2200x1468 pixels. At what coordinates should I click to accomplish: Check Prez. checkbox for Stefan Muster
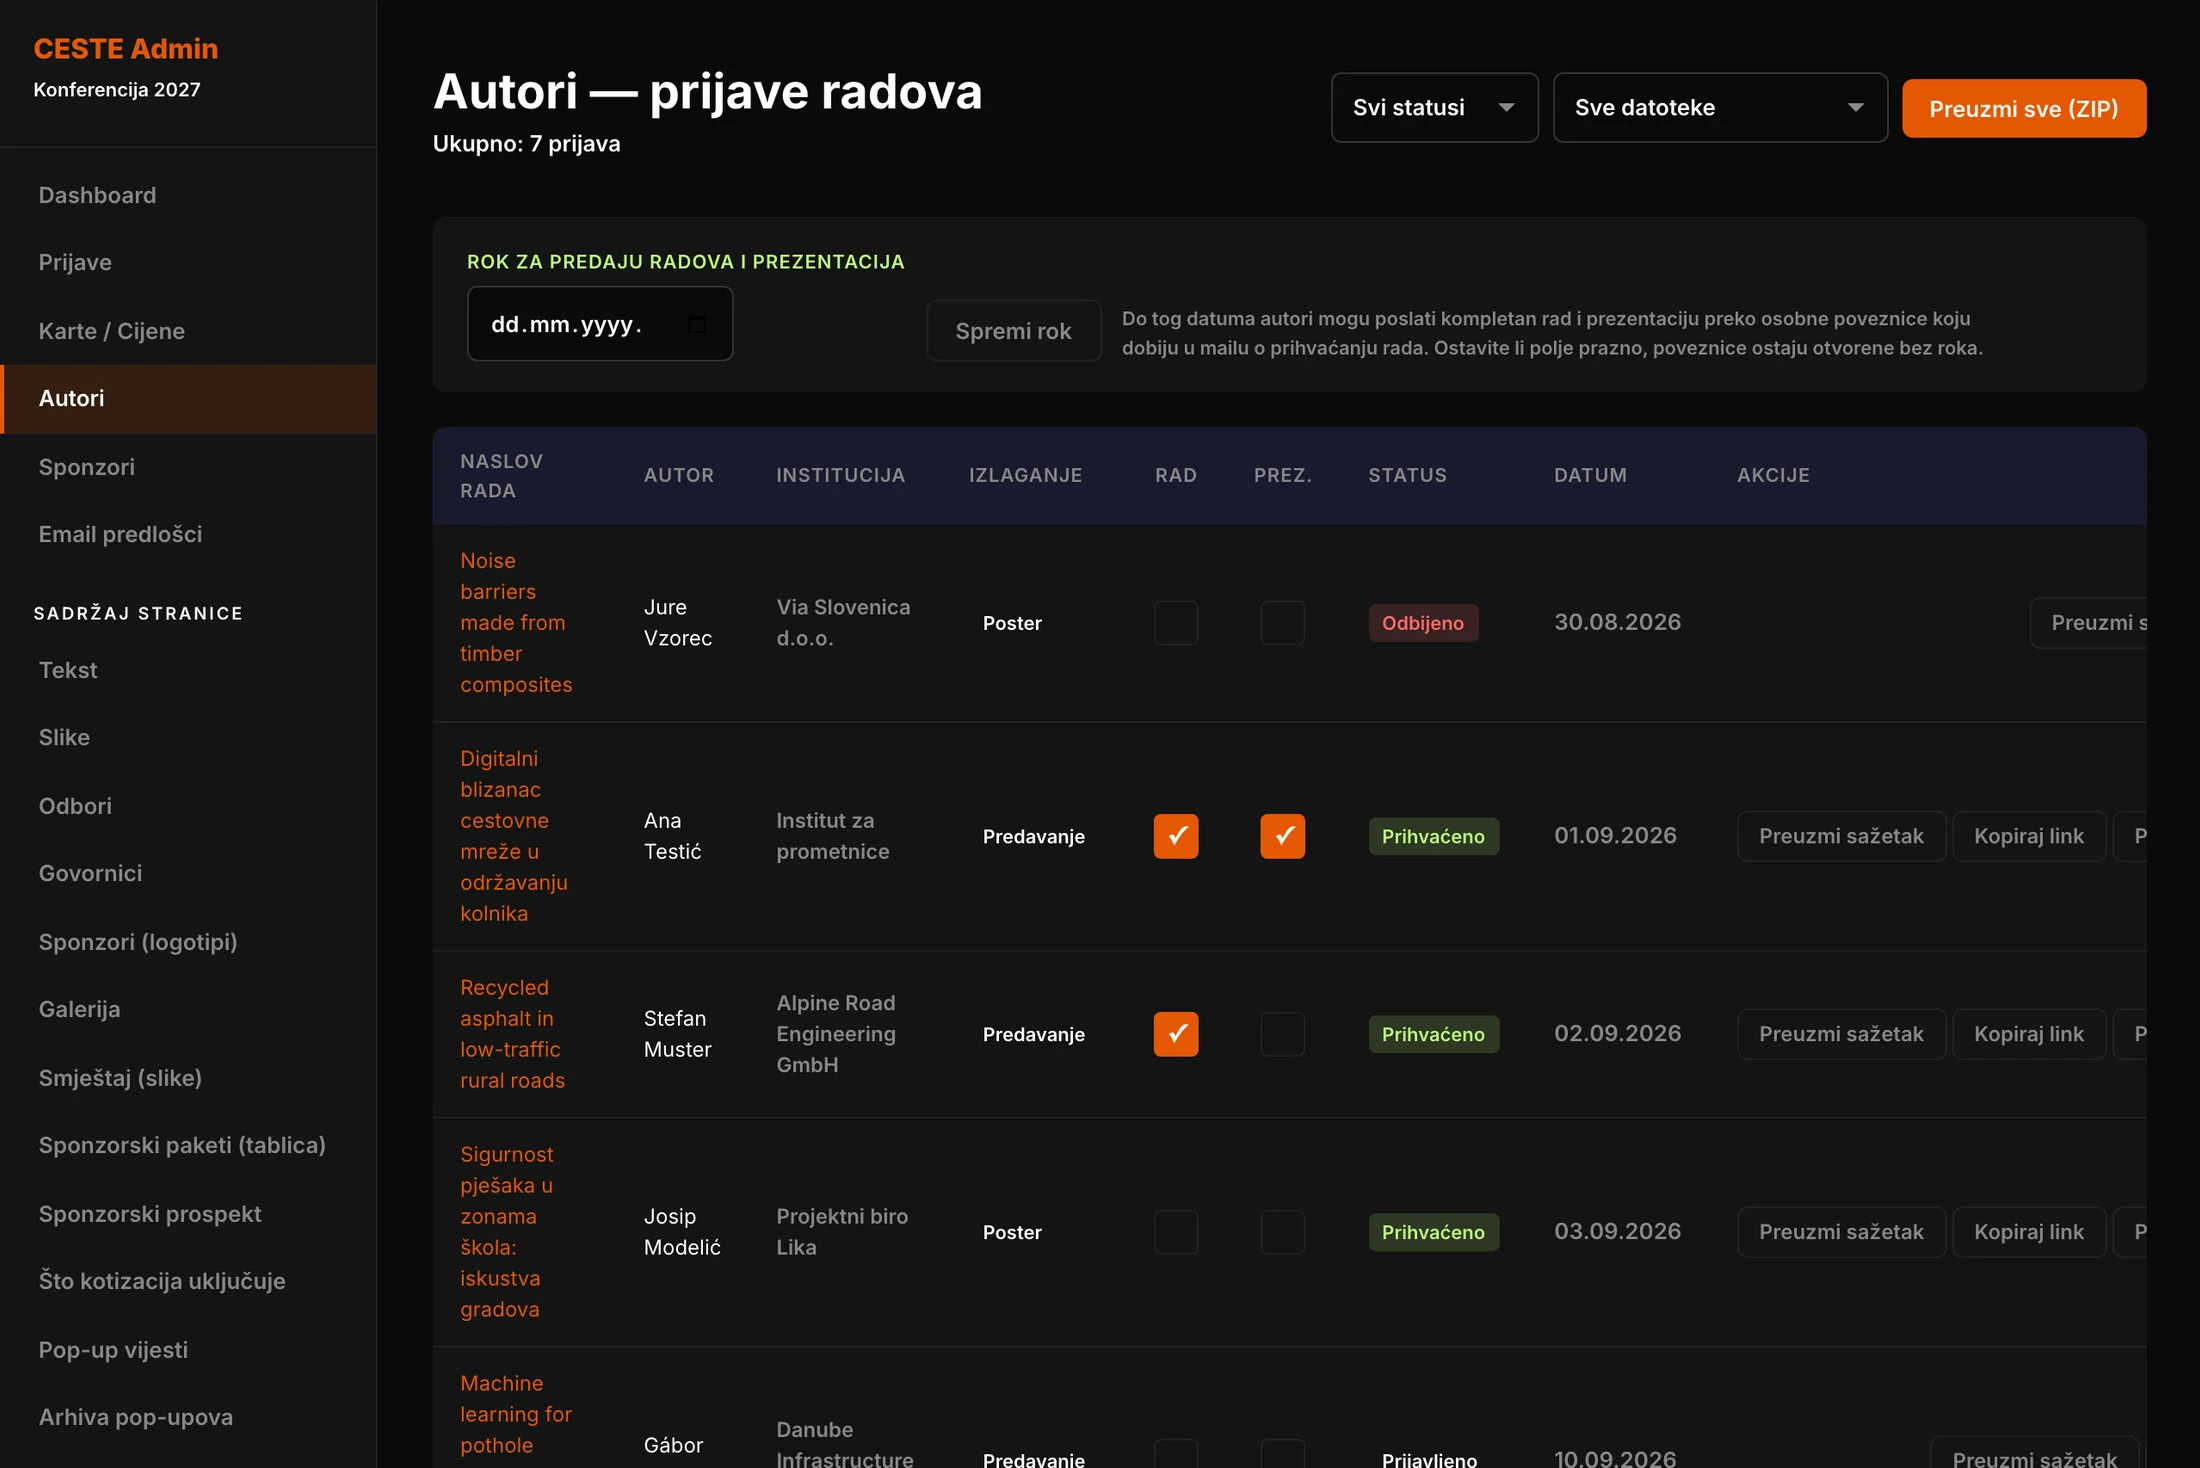point(1282,1034)
